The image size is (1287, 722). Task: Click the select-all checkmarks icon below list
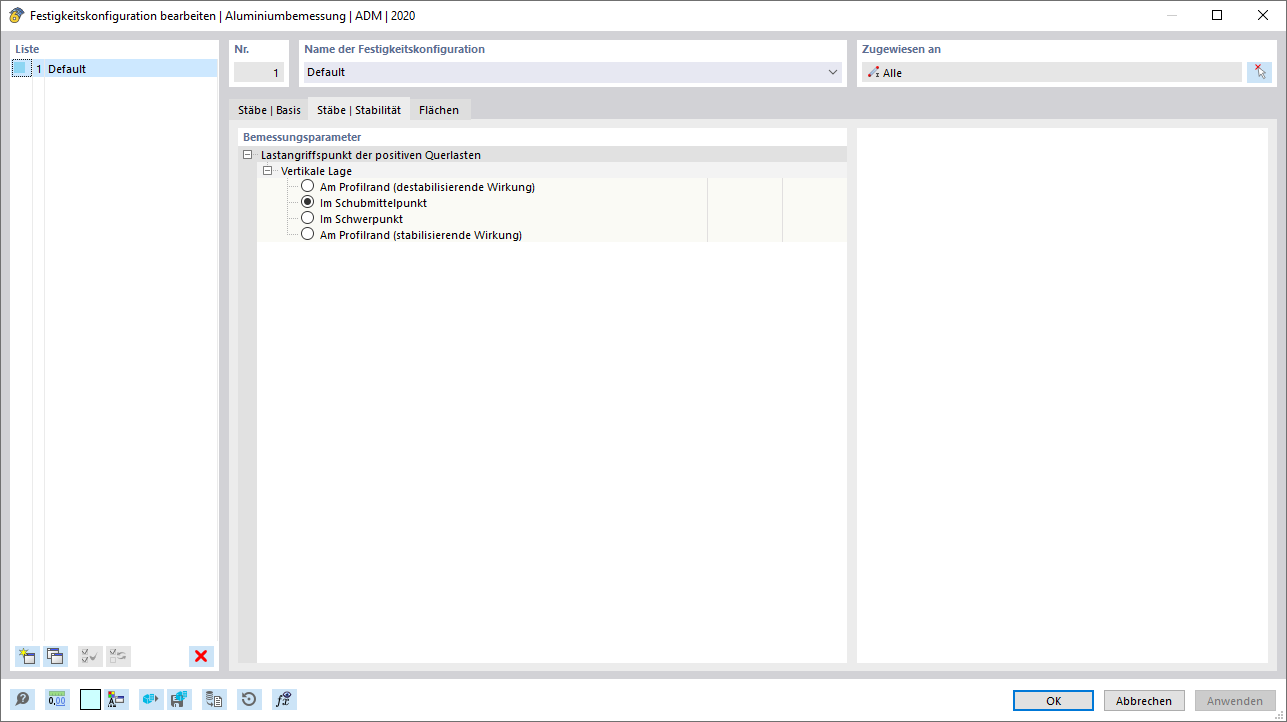pos(90,656)
